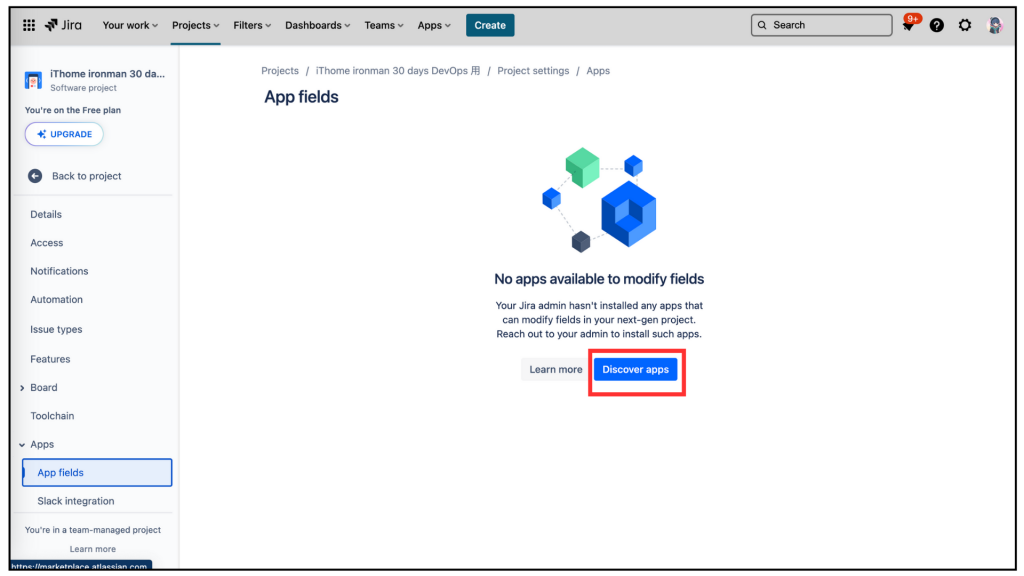Click the Apps breadcrumb link
The width and height of the screenshot is (1024, 576).
(598, 71)
